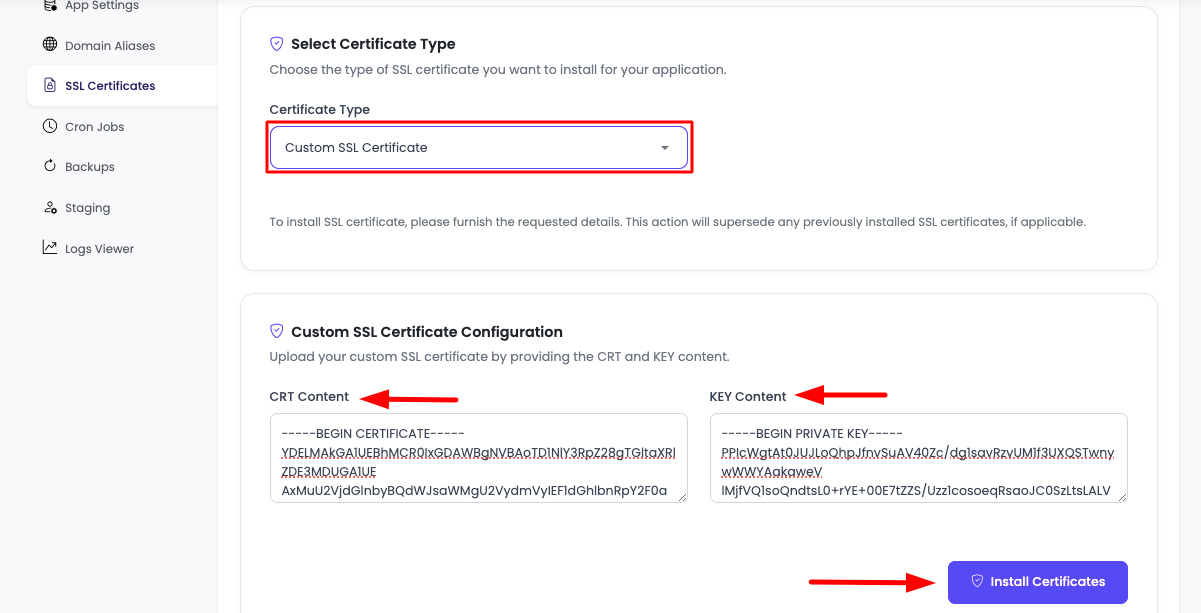Click inside the KEY Content text area
The height and width of the screenshot is (613, 1201).
coord(917,460)
